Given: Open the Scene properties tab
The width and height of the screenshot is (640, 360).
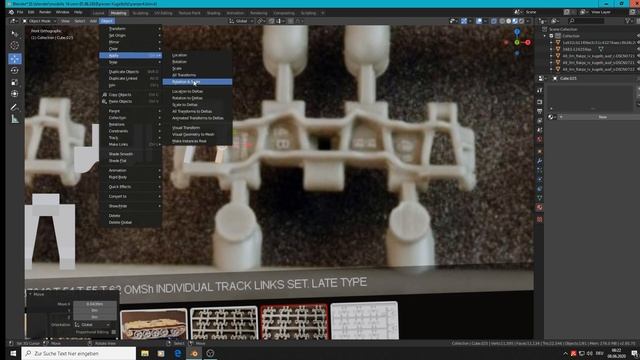Looking at the screenshot, I should click(x=540, y=130).
